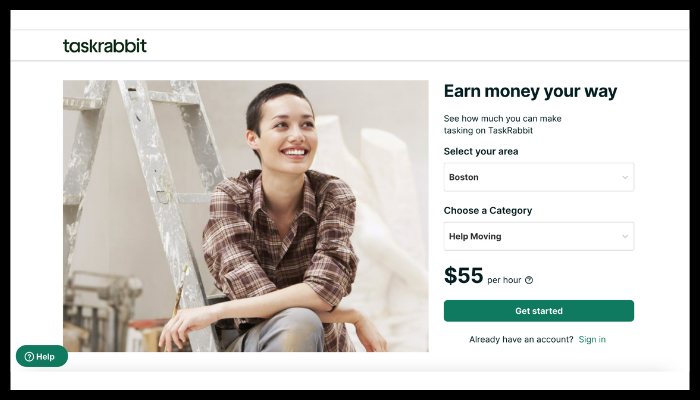The image size is (700, 400).
Task: Click the Select your area label
Action: pyautogui.click(x=481, y=151)
